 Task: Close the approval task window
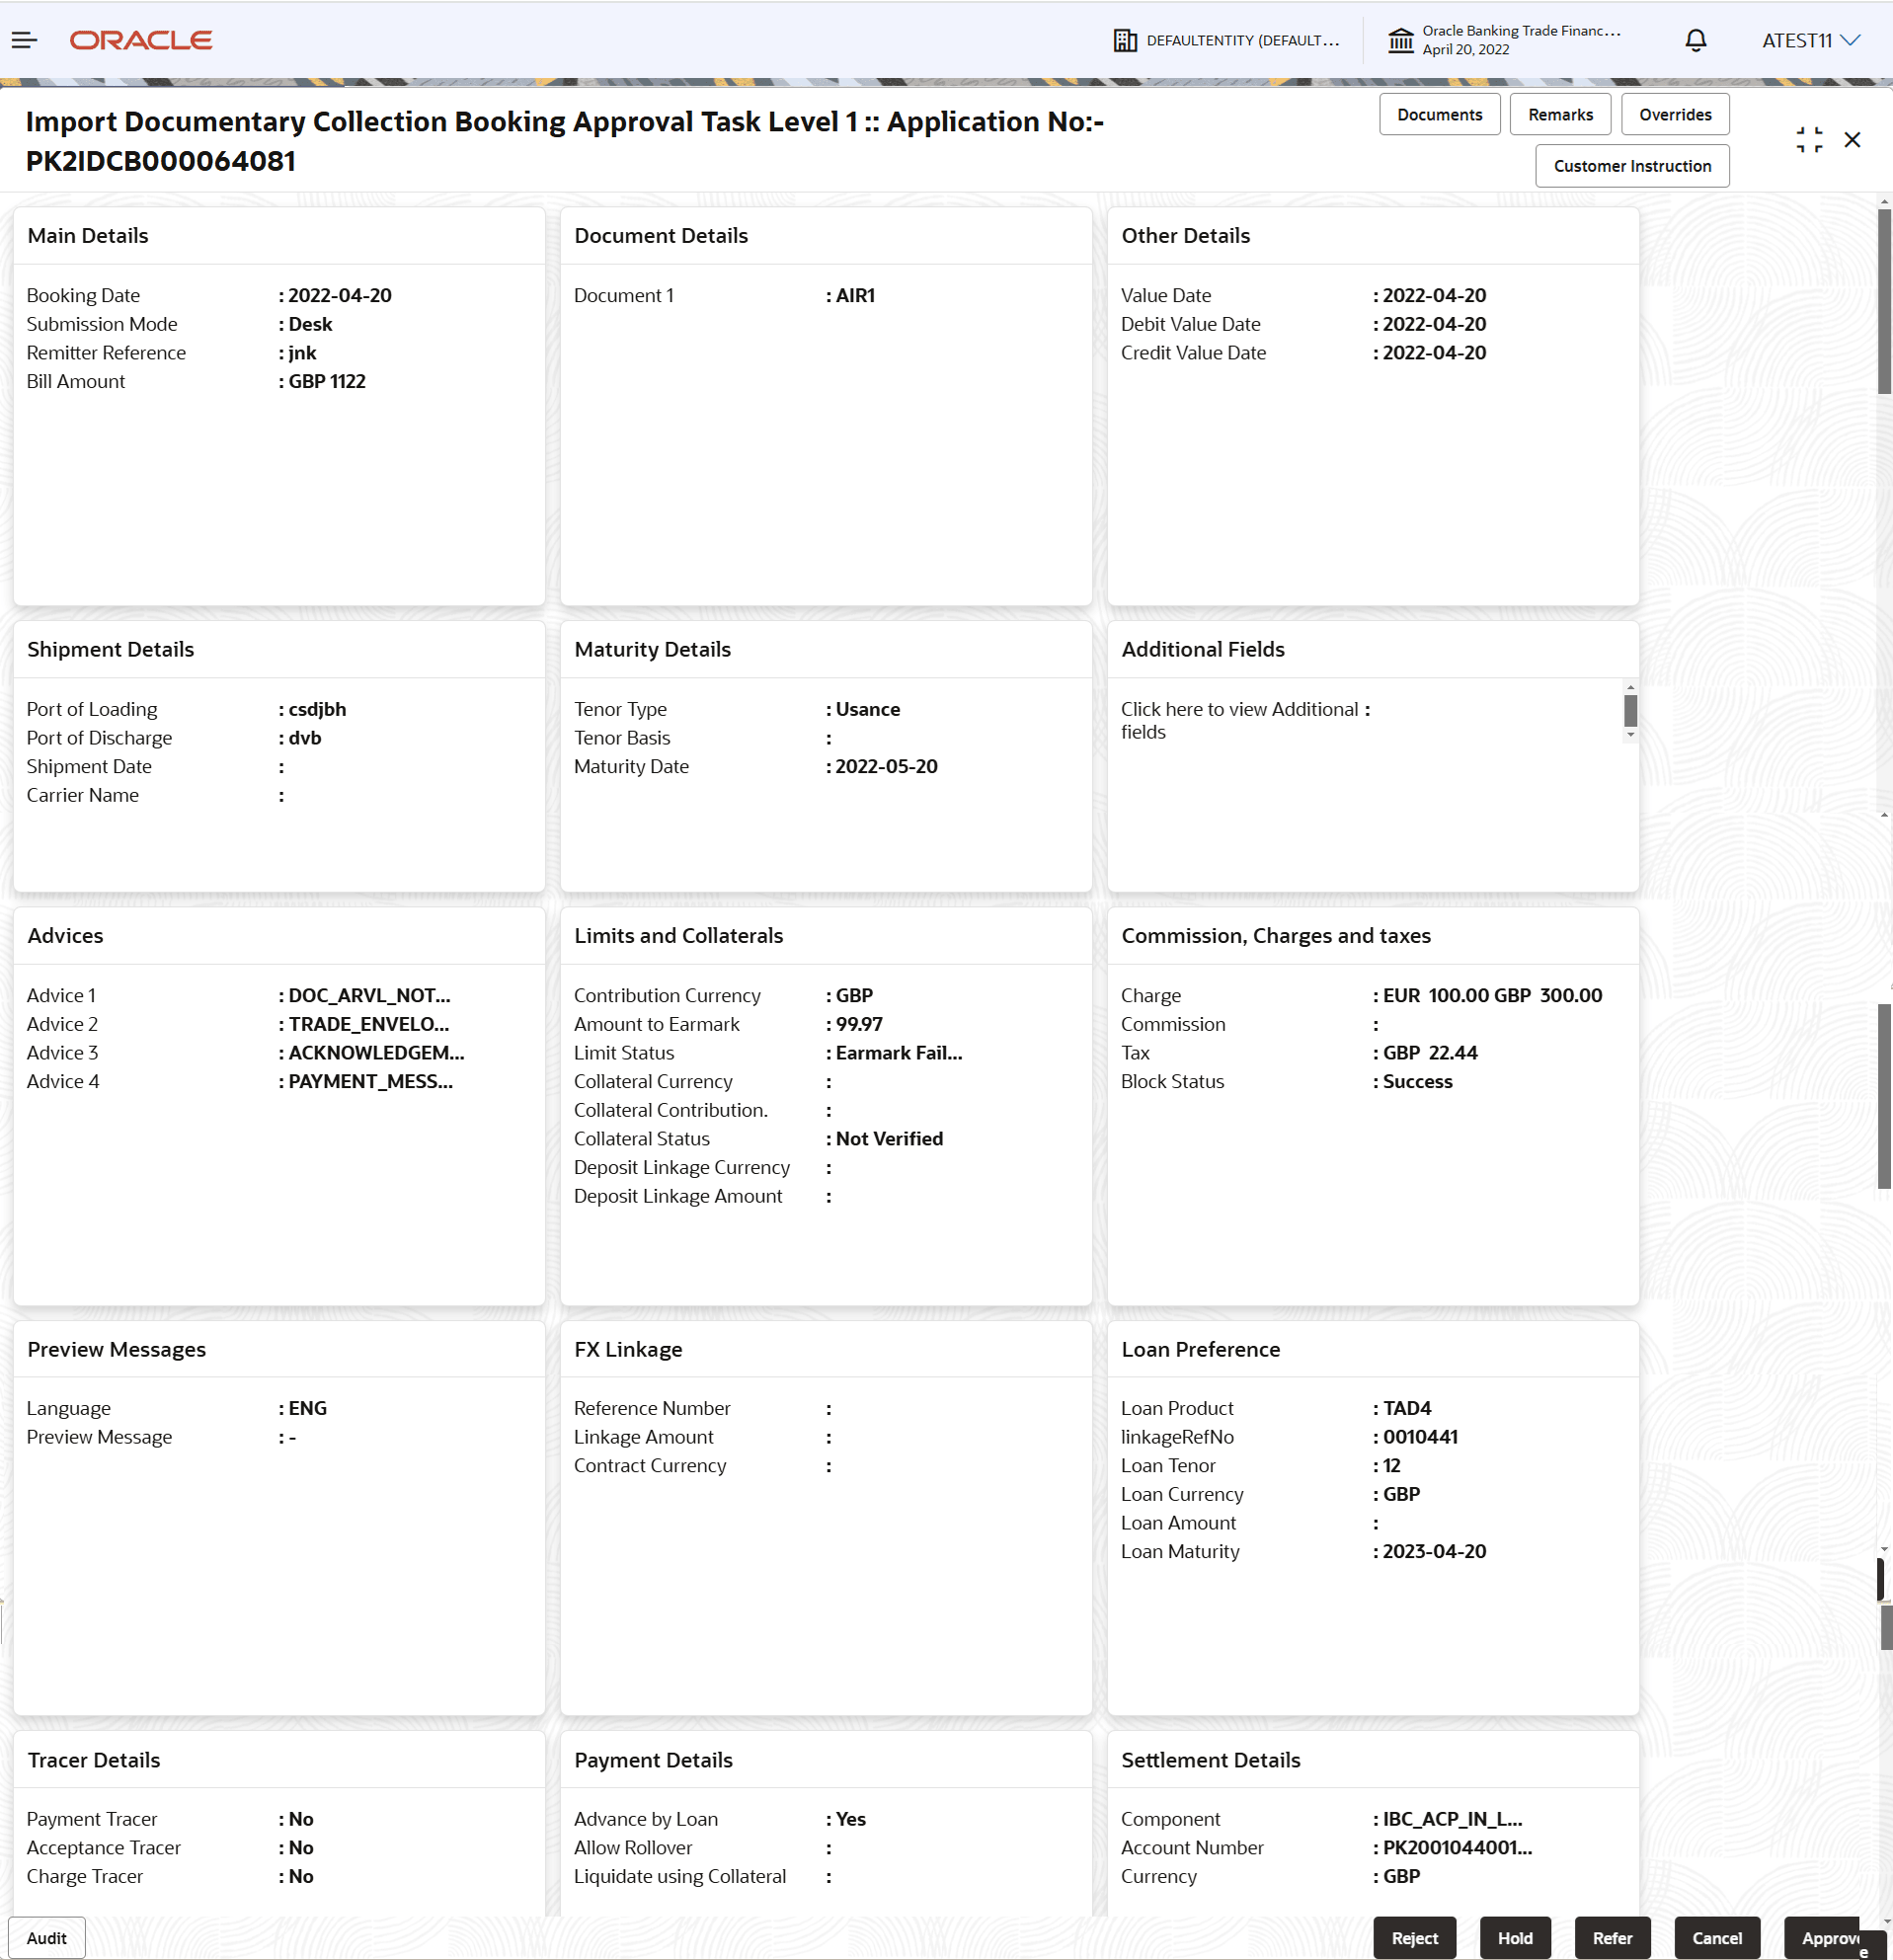click(1853, 139)
